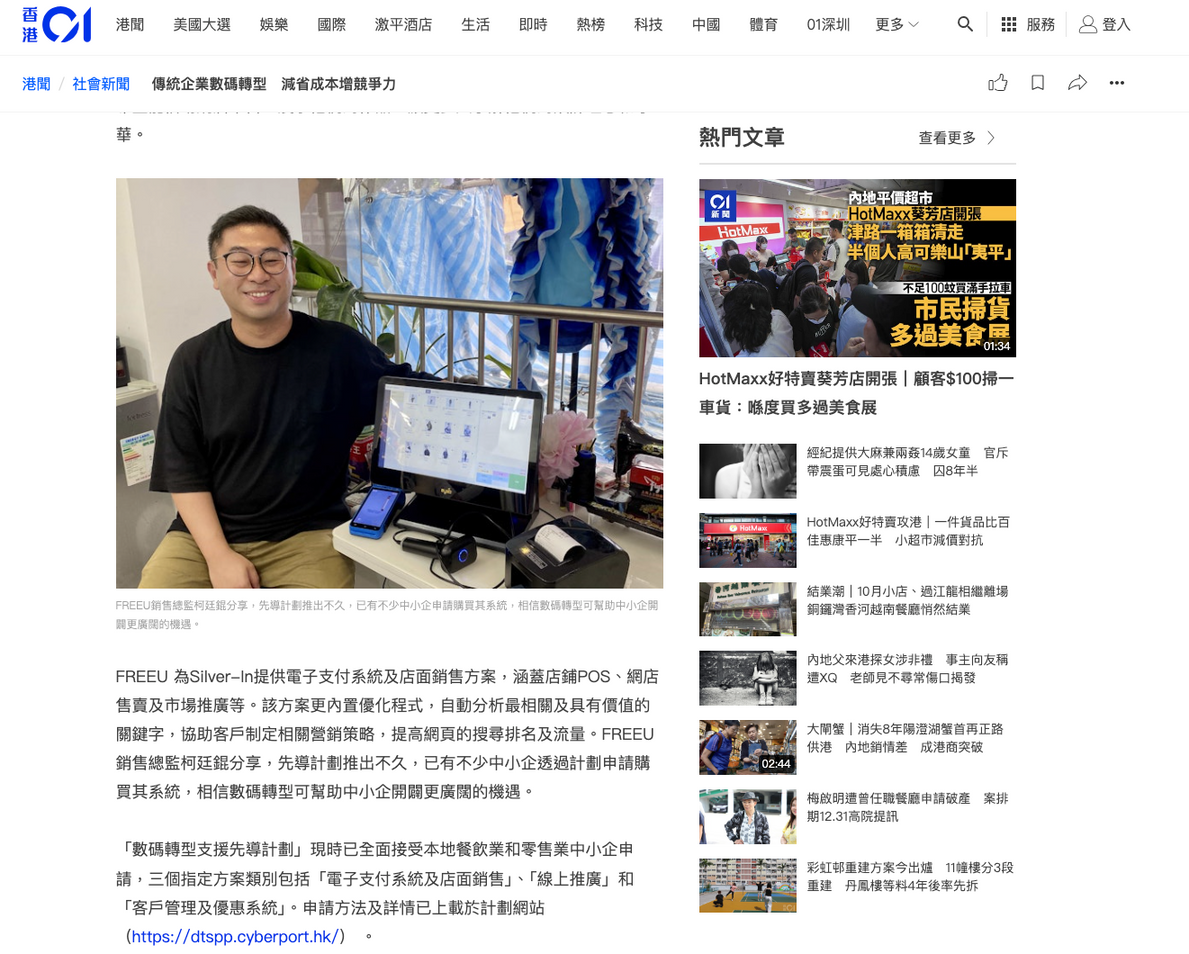Click the 港聞 breadcrumb link
This screenshot has width=1189, height=954.
36,84
